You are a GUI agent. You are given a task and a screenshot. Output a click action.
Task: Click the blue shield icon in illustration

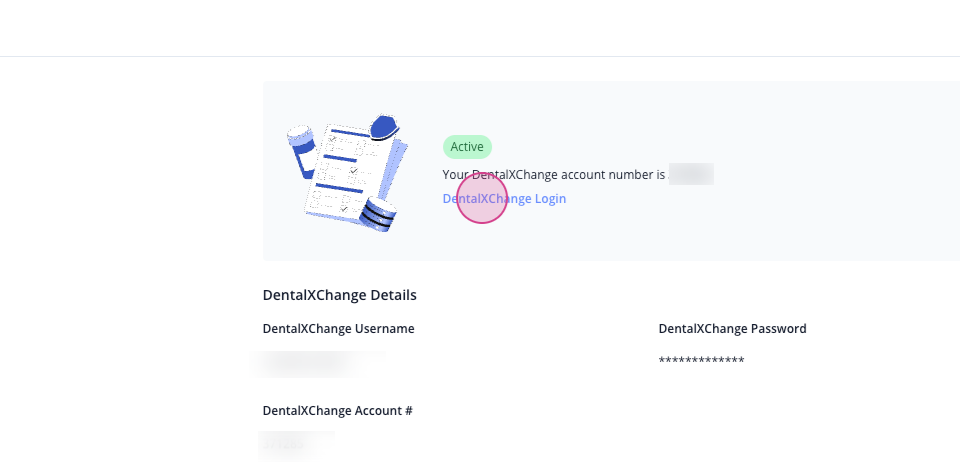(x=384, y=126)
